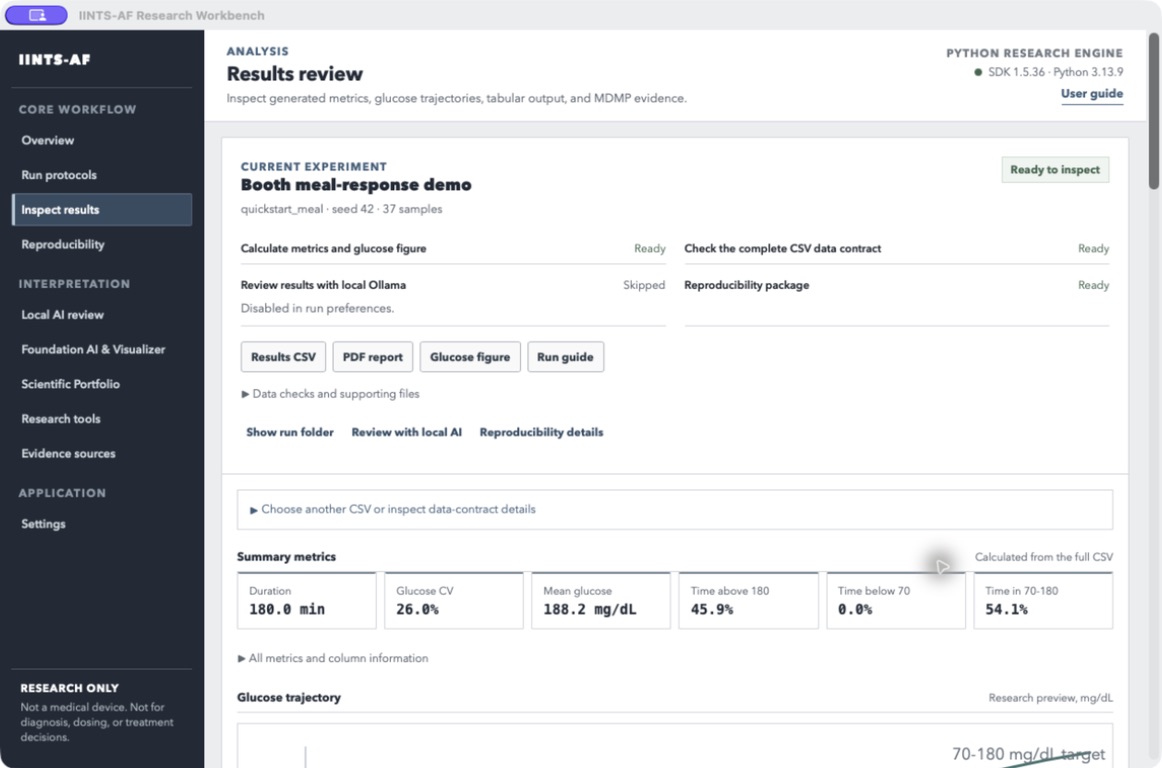Go to Run protocols

pos(59,175)
